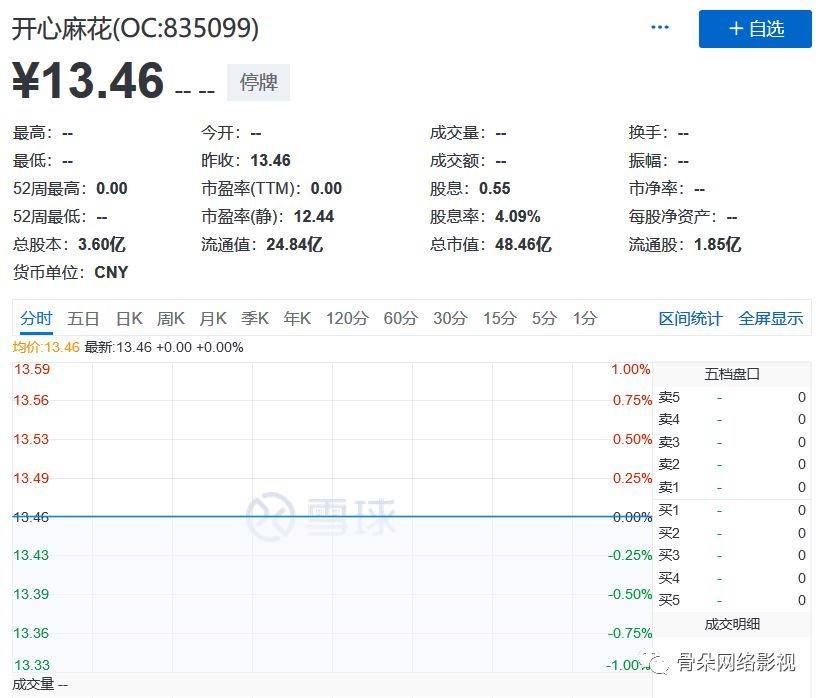Click the 52周最高 0.00 value
The height and width of the screenshot is (698, 822).
pos(112,188)
